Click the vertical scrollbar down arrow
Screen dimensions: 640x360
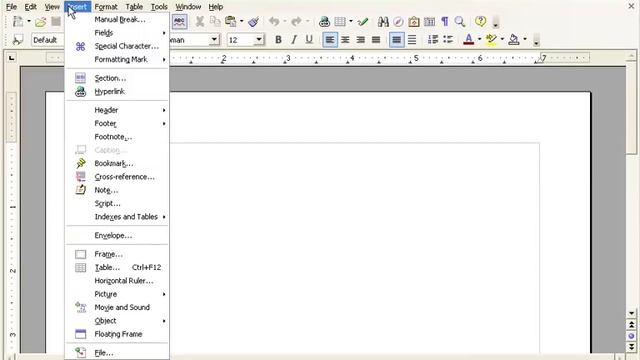631,313
